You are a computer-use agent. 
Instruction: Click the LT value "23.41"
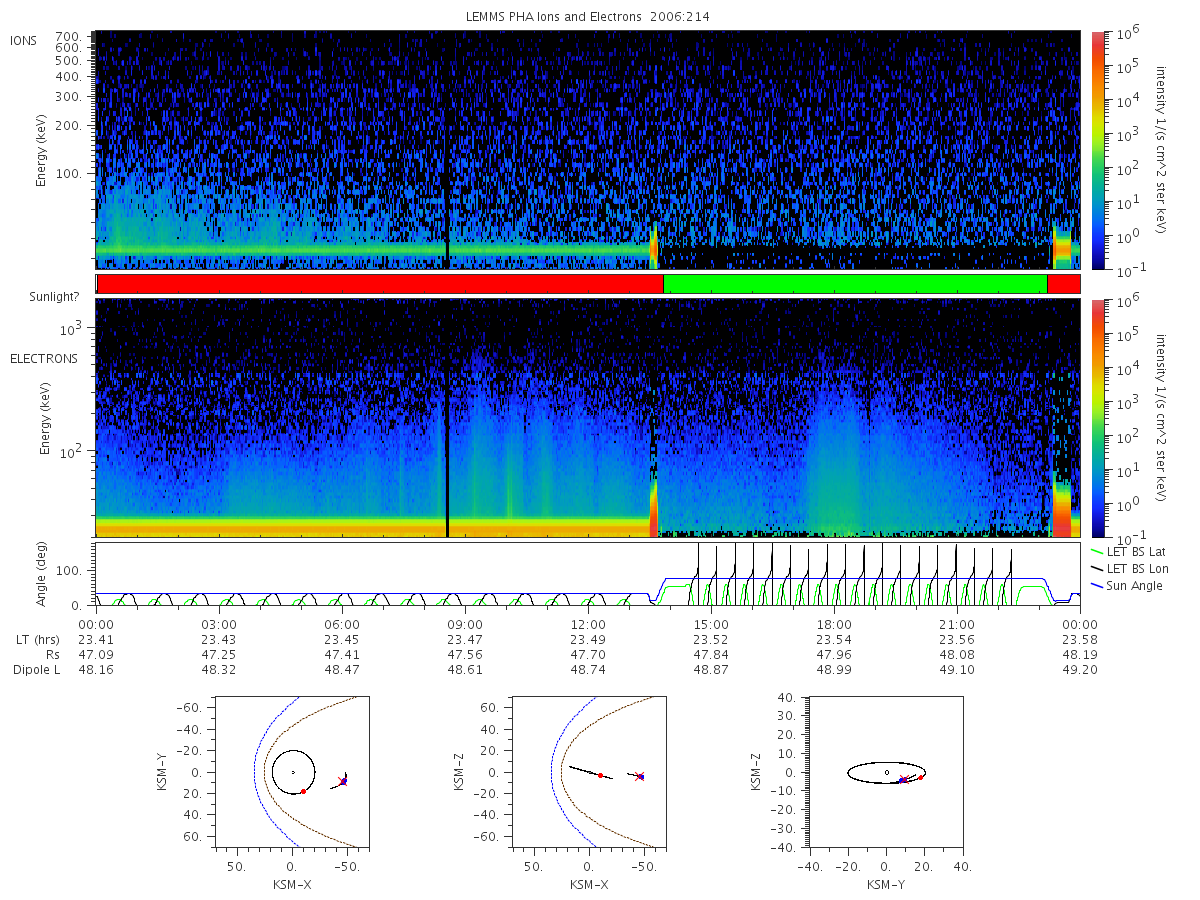pos(96,640)
